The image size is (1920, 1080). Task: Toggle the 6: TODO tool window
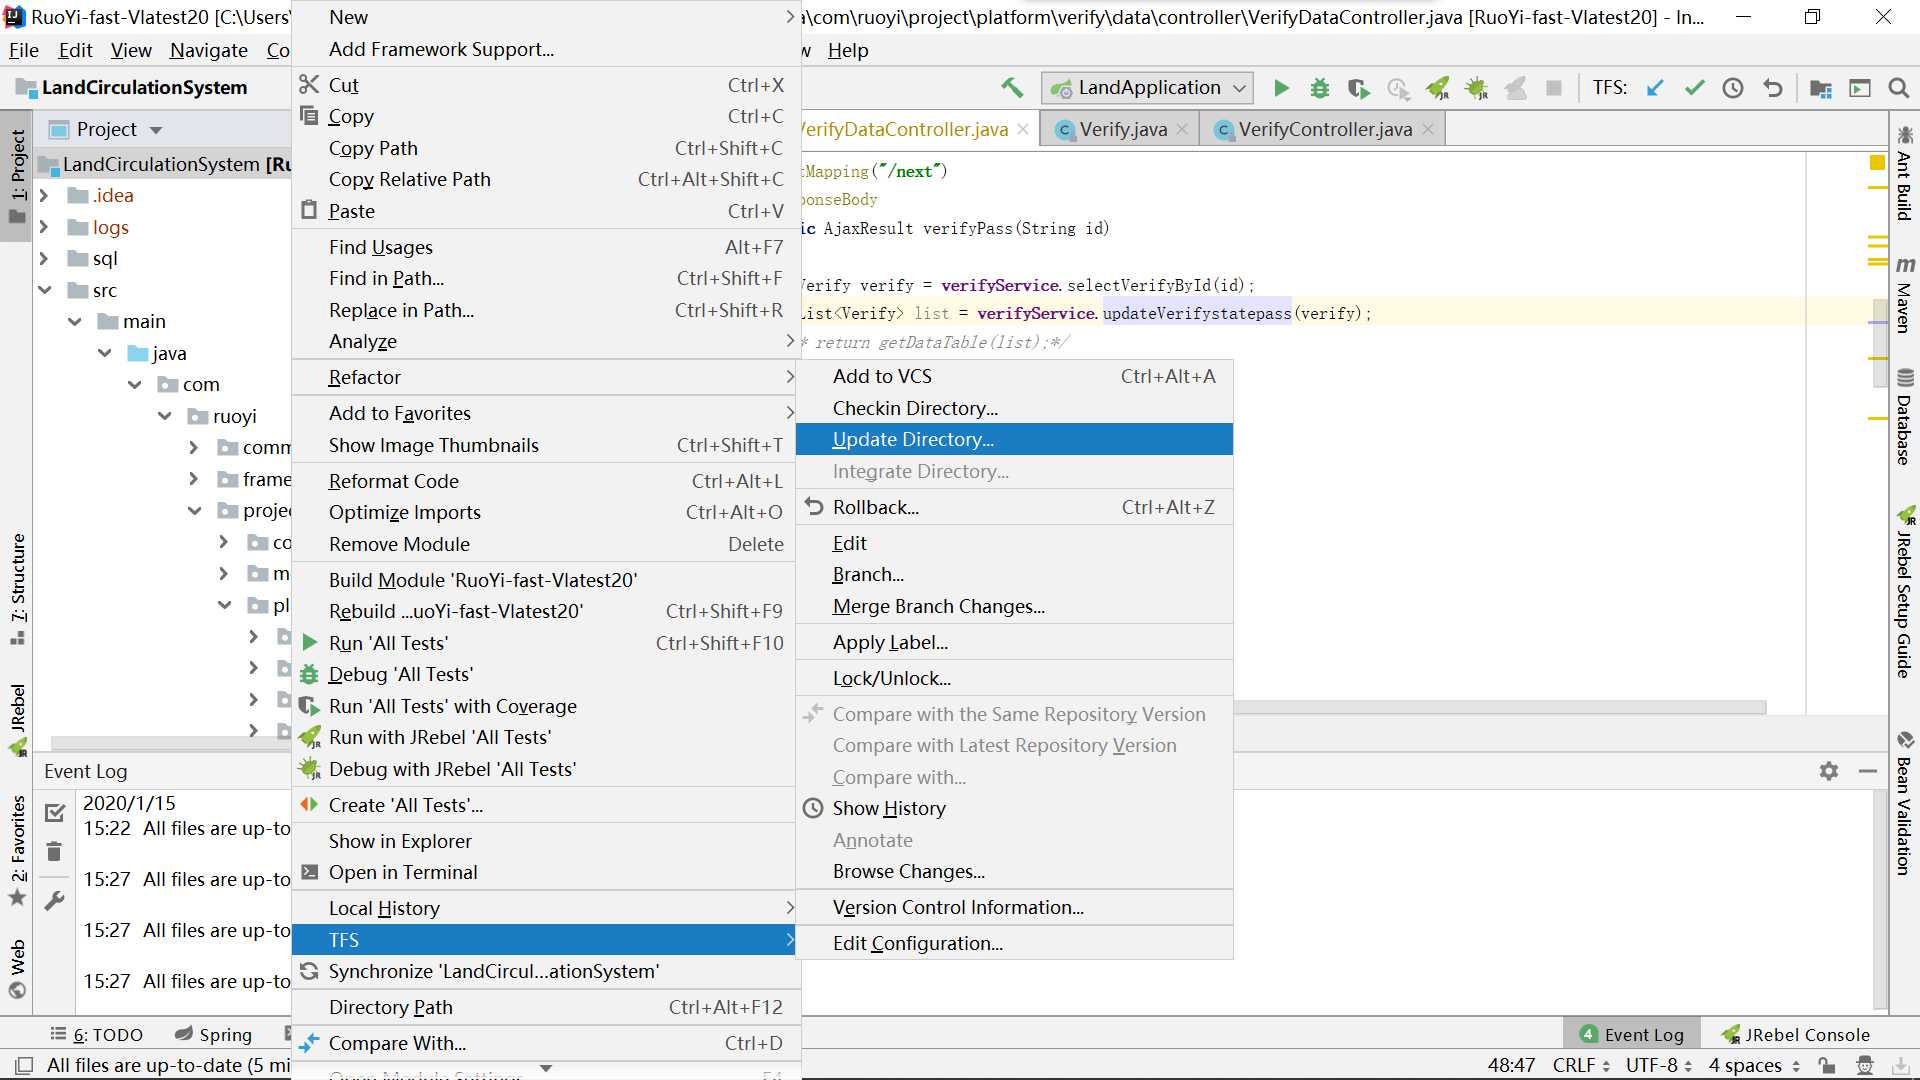click(x=97, y=1034)
